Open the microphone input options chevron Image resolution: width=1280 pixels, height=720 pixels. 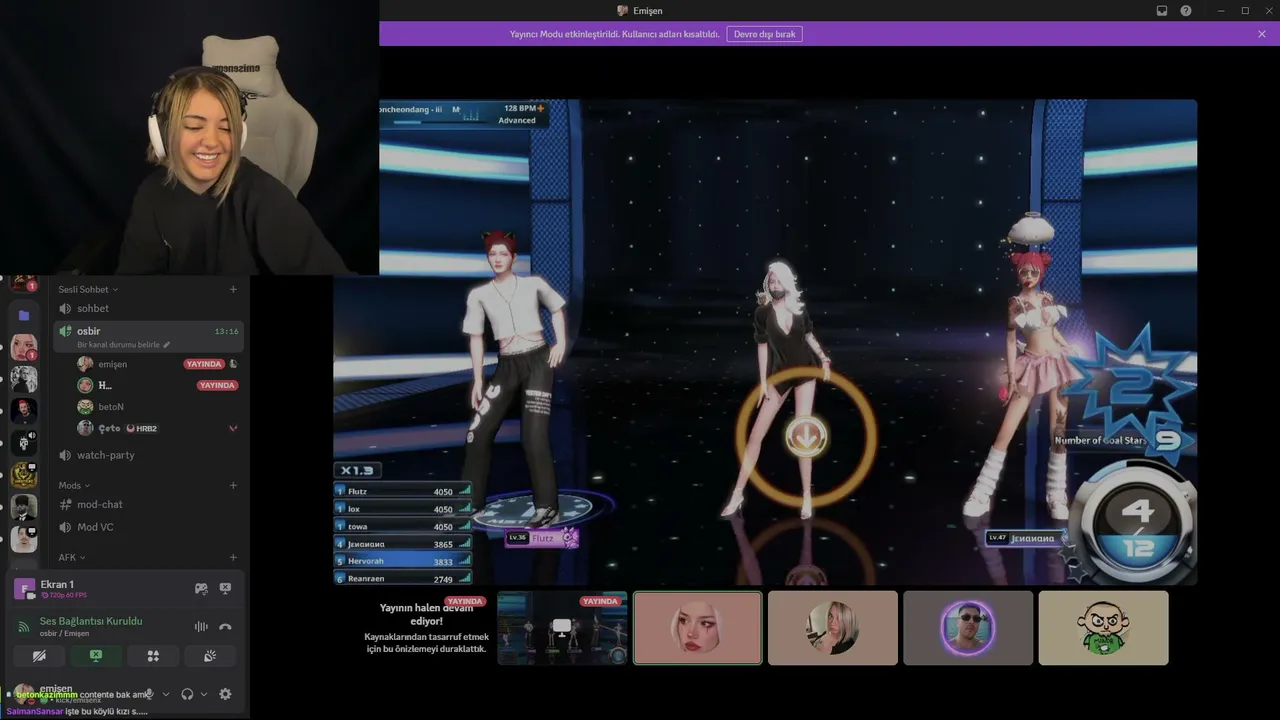[166, 694]
